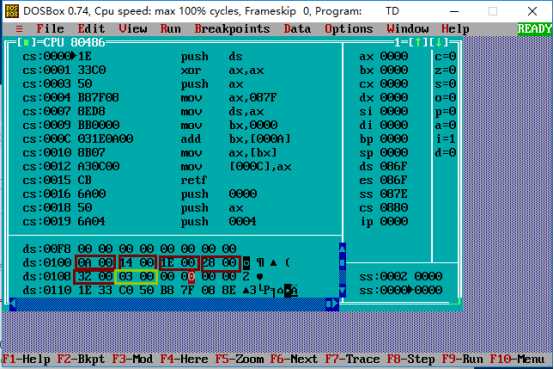The image size is (554, 369).
Task: Toggle the overflow flag o=0
Action: pos(445,98)
